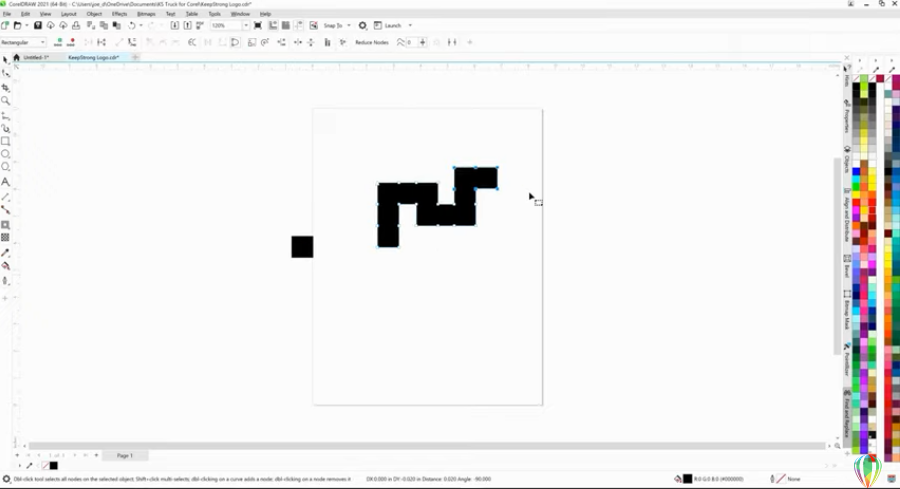The height and width of the screenshot is (489, 900).
Task: Click the Export icon
Action: (x=187, y=25)
